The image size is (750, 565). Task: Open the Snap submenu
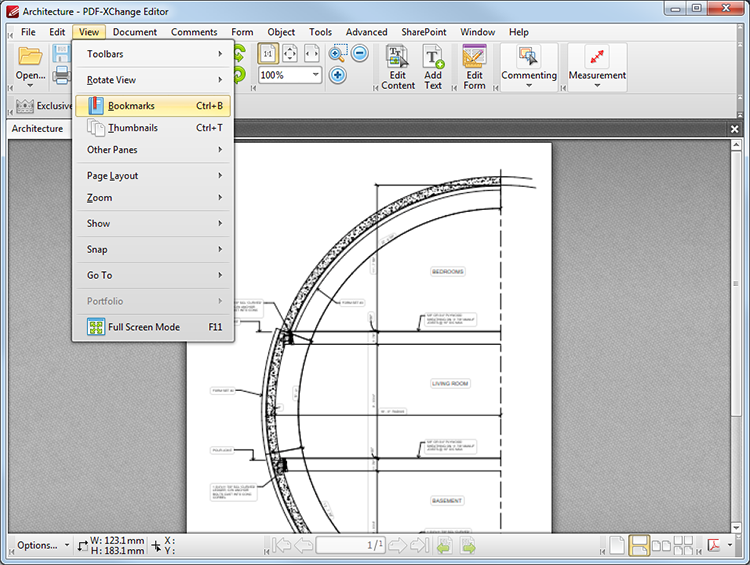point(153,249)
